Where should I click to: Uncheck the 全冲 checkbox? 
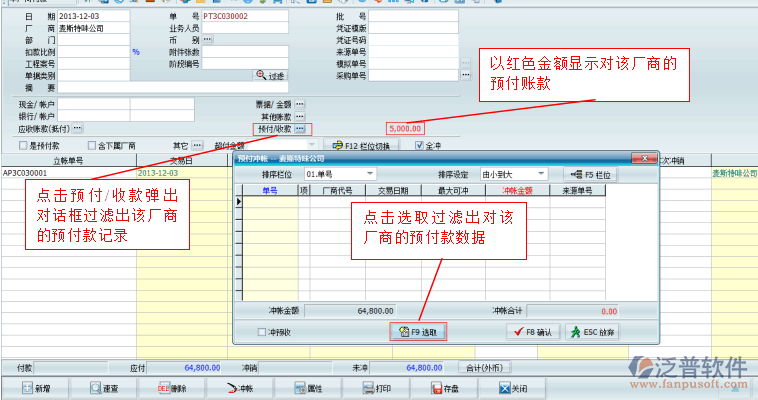point(419,145)
